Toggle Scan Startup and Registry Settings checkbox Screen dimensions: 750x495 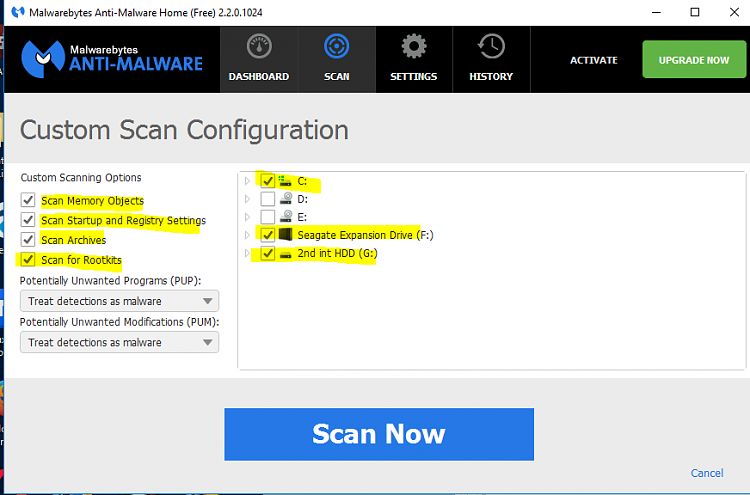[28, 220]
